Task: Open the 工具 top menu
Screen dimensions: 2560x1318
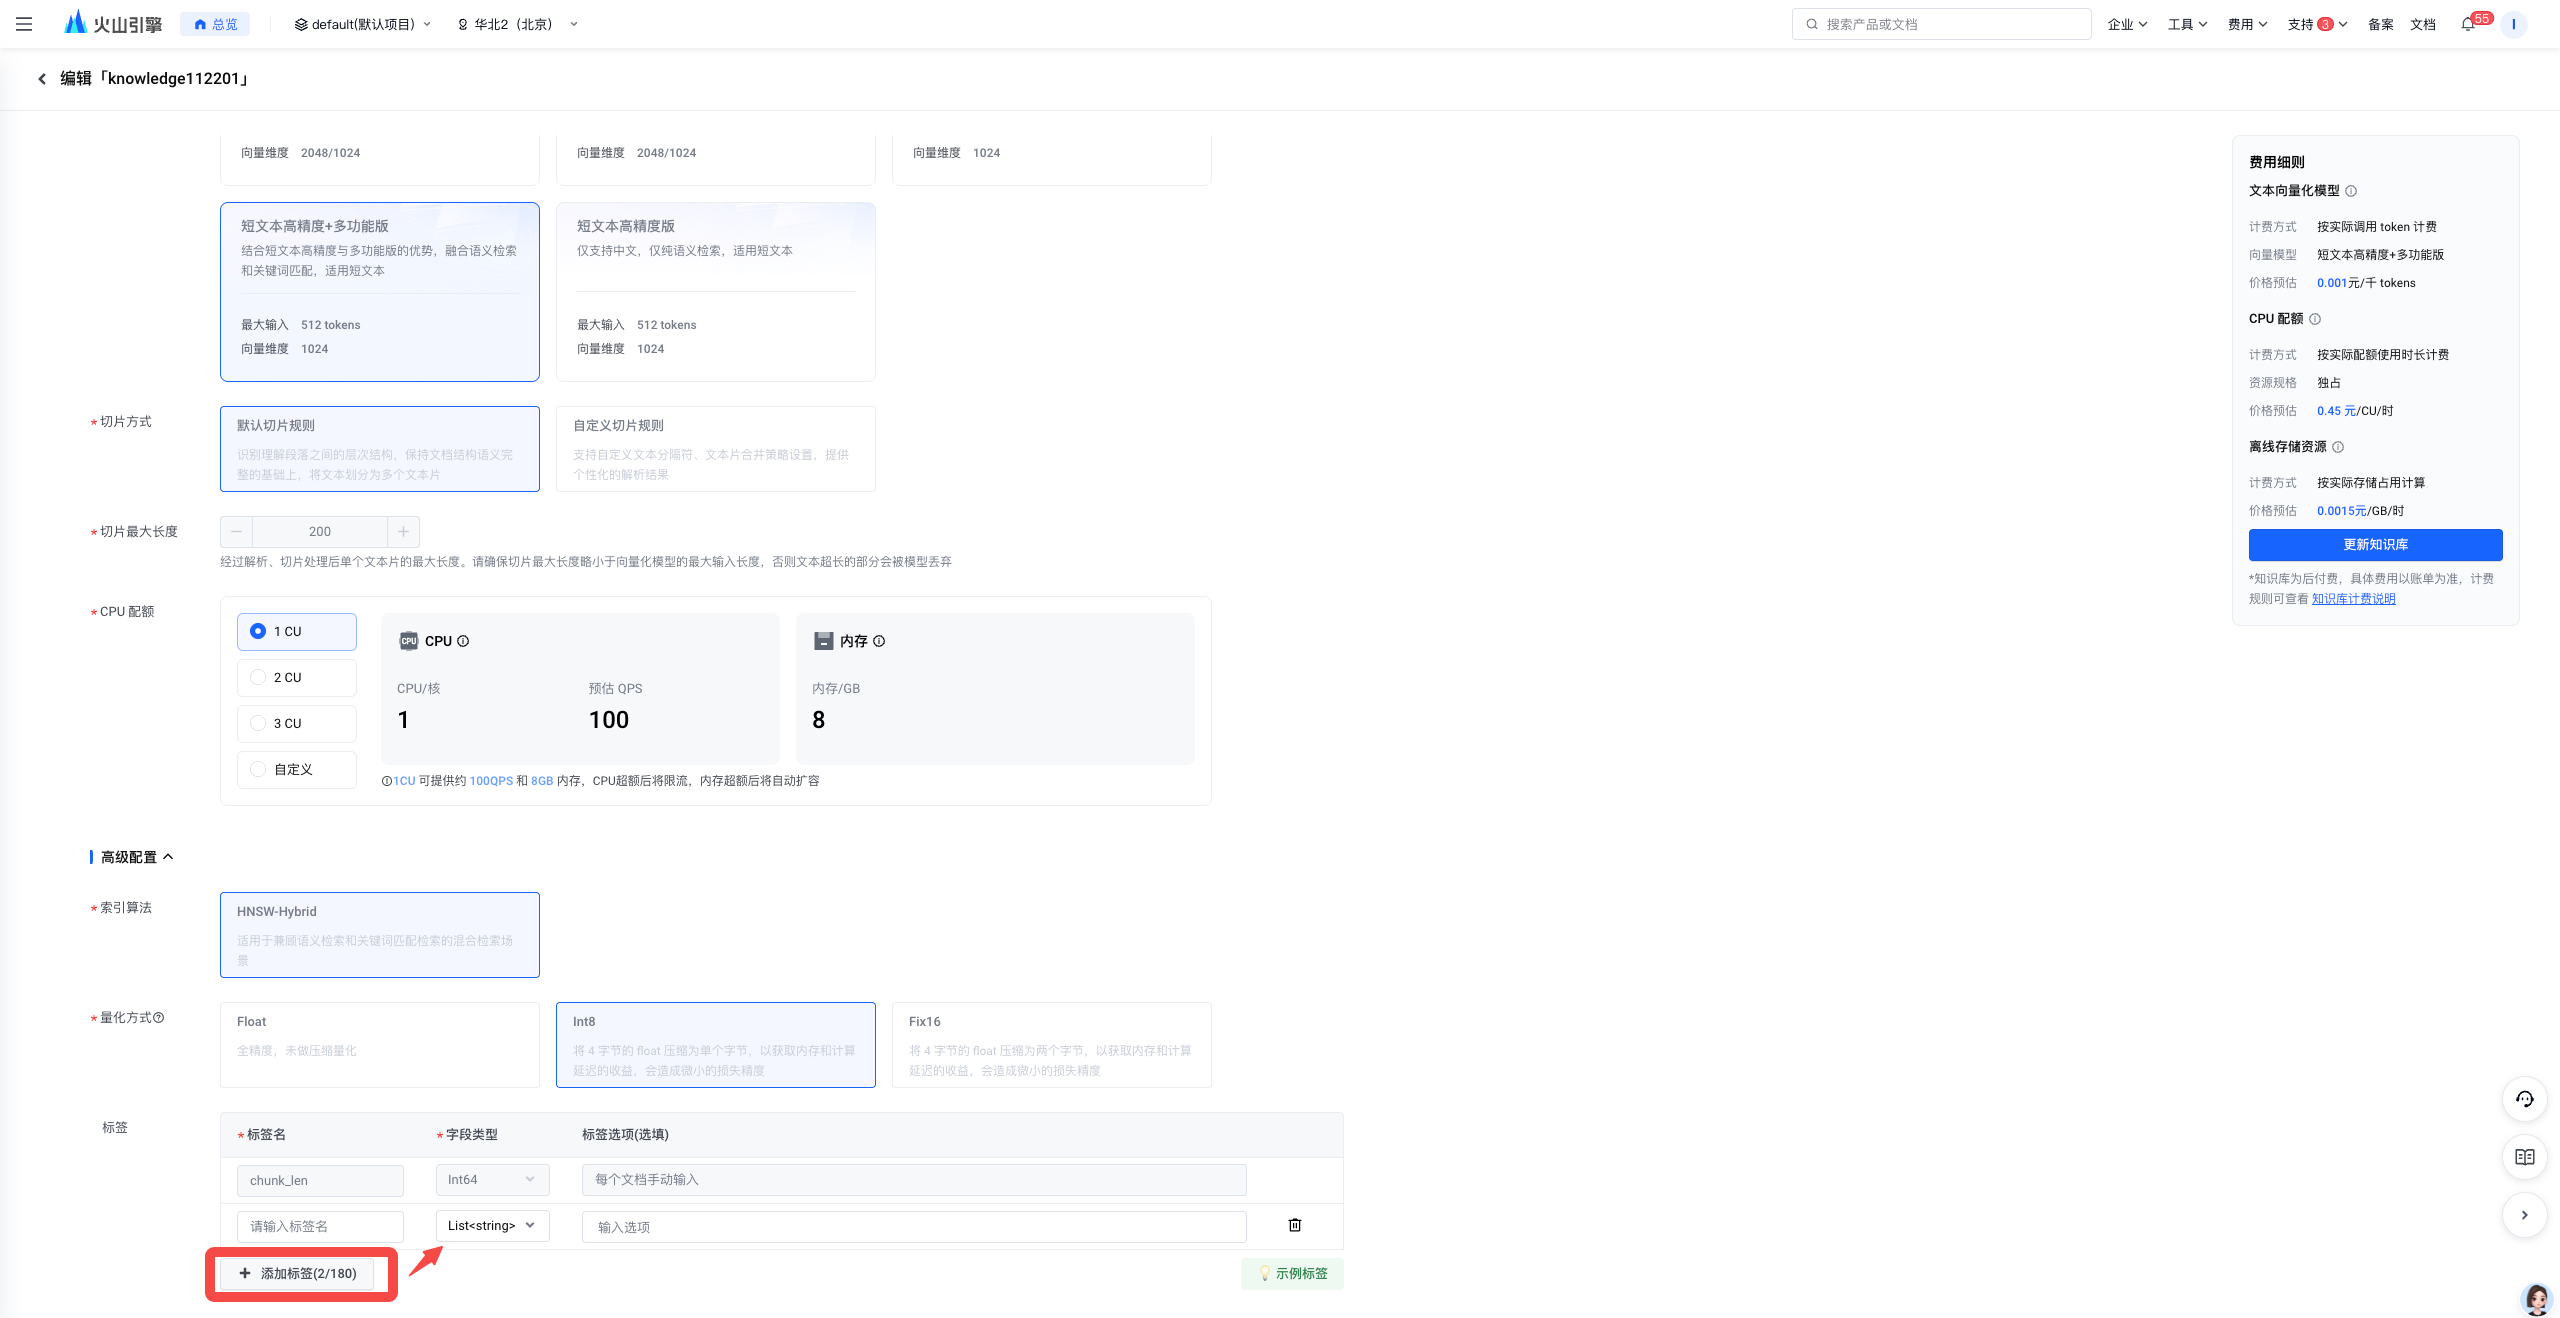Action: click(2187, 24)
